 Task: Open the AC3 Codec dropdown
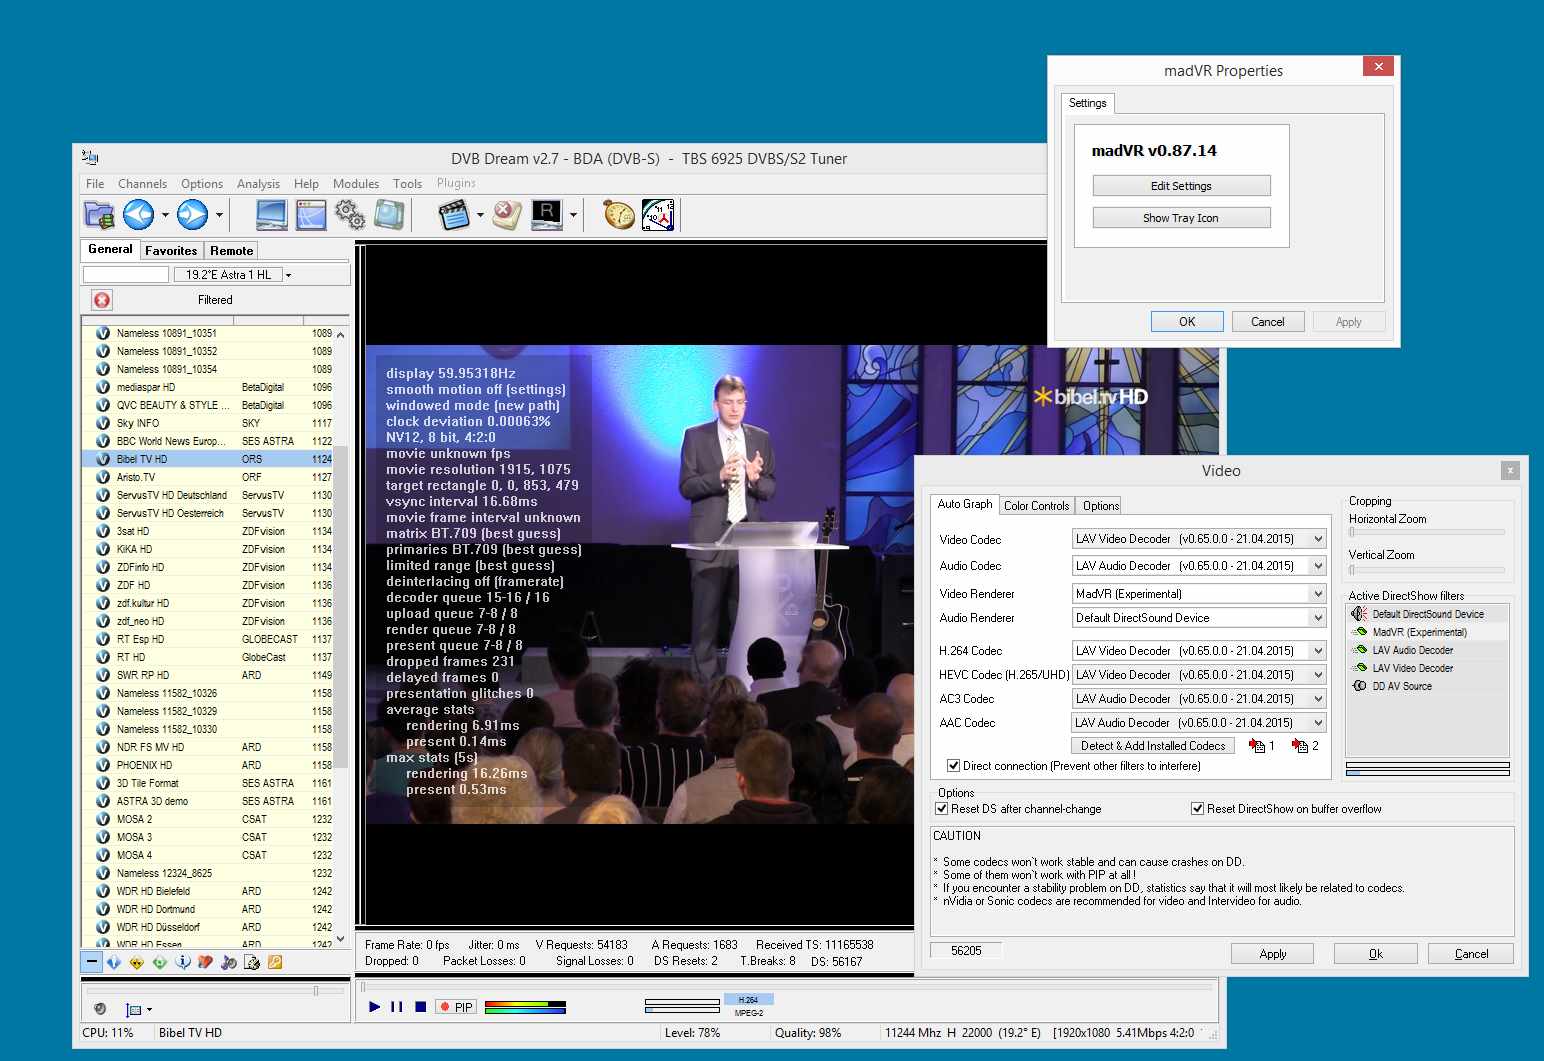point(1199,699)
